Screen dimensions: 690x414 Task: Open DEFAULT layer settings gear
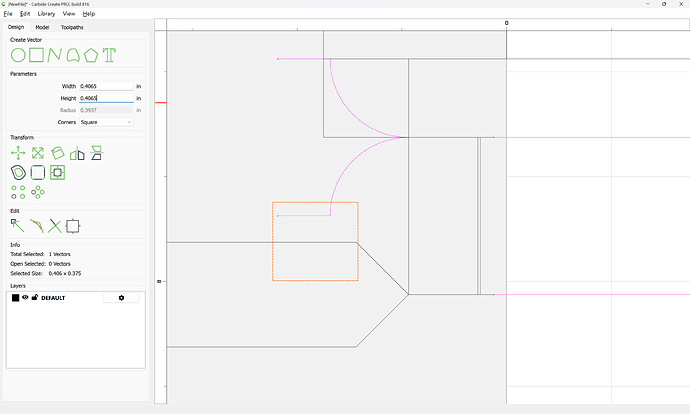tap(121, 298)
